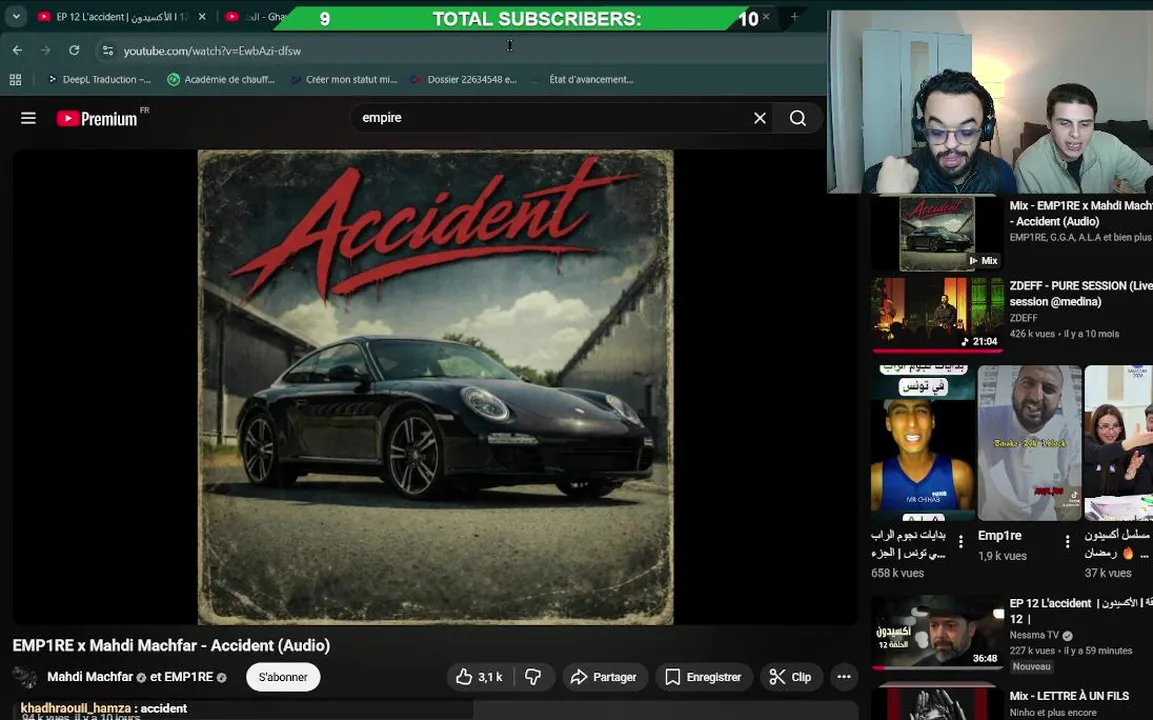Viewport: 1153px width, 720px height.
Task: Dislike the video with thumbs down
Action: [x=534, y=677]
